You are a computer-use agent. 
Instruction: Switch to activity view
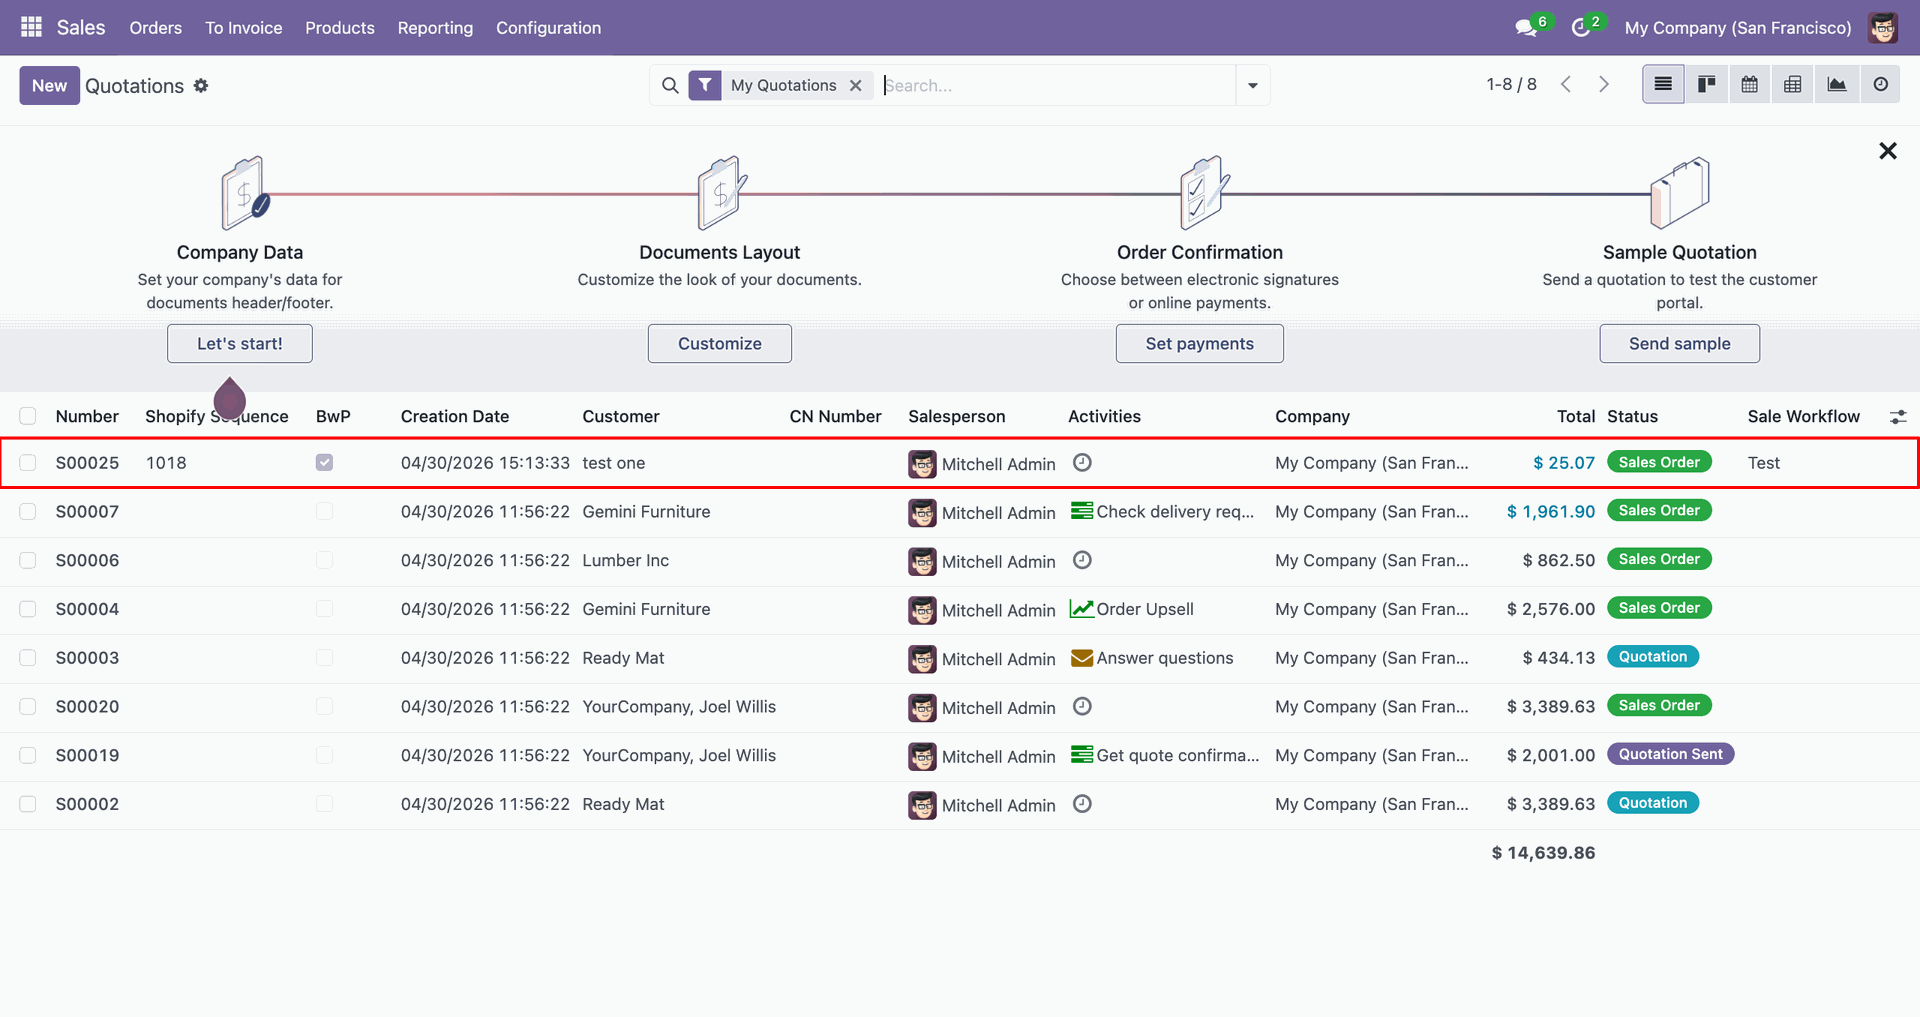click(1881, 85)
